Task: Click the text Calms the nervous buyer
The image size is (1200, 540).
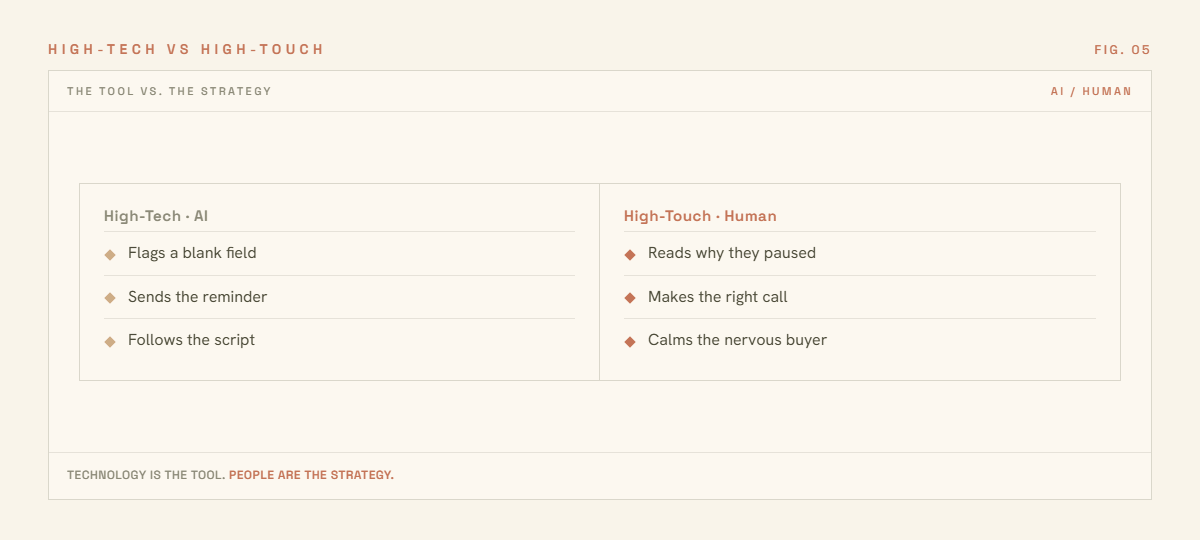Action: (737, 340)
